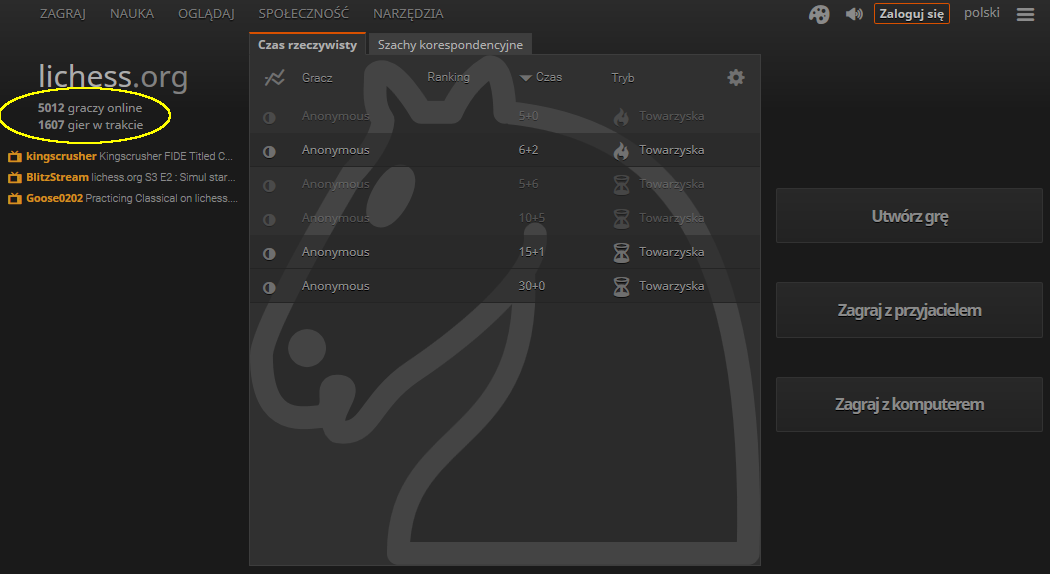Click the 10+5 time control cell
The width and height of the screenshot is (1050, 574).
pyautogui.click(x=531, y=218)
